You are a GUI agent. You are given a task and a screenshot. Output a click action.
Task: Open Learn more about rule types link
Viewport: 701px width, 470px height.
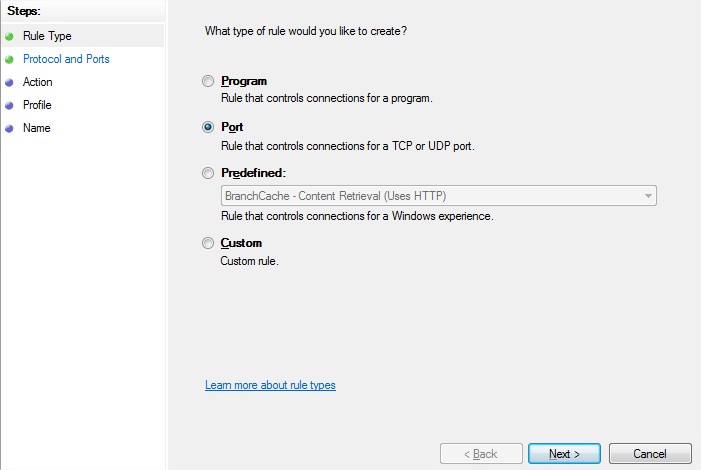click(270, 385)
